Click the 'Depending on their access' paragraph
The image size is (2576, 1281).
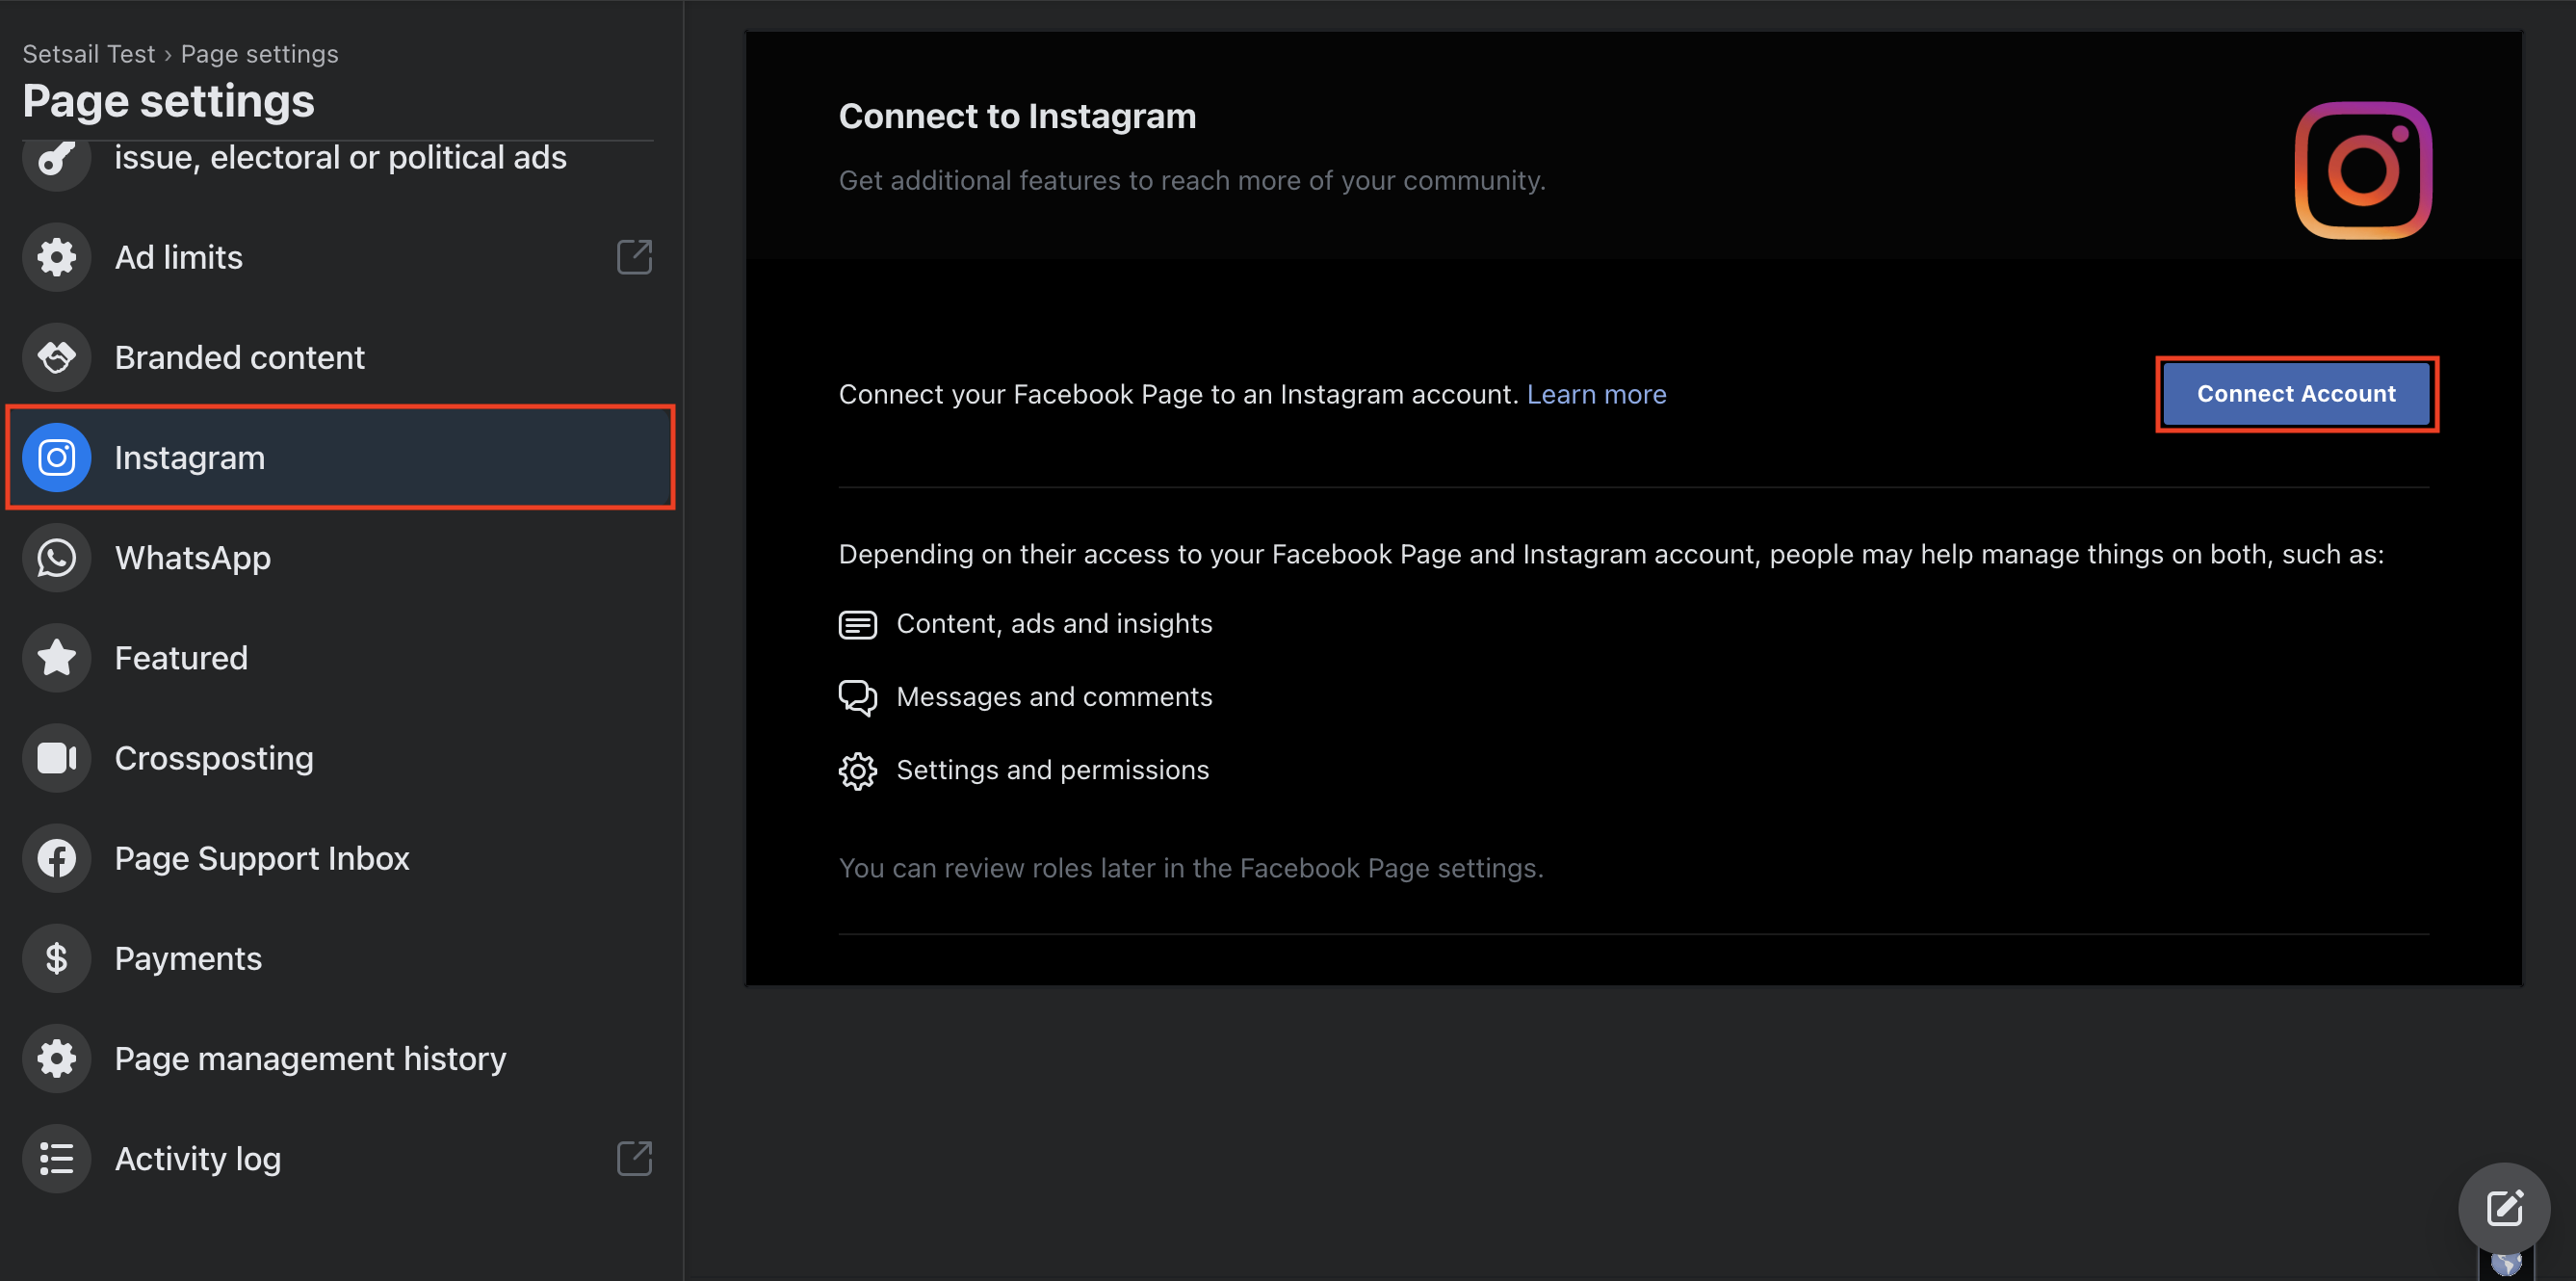click(x=1611, y=554)
